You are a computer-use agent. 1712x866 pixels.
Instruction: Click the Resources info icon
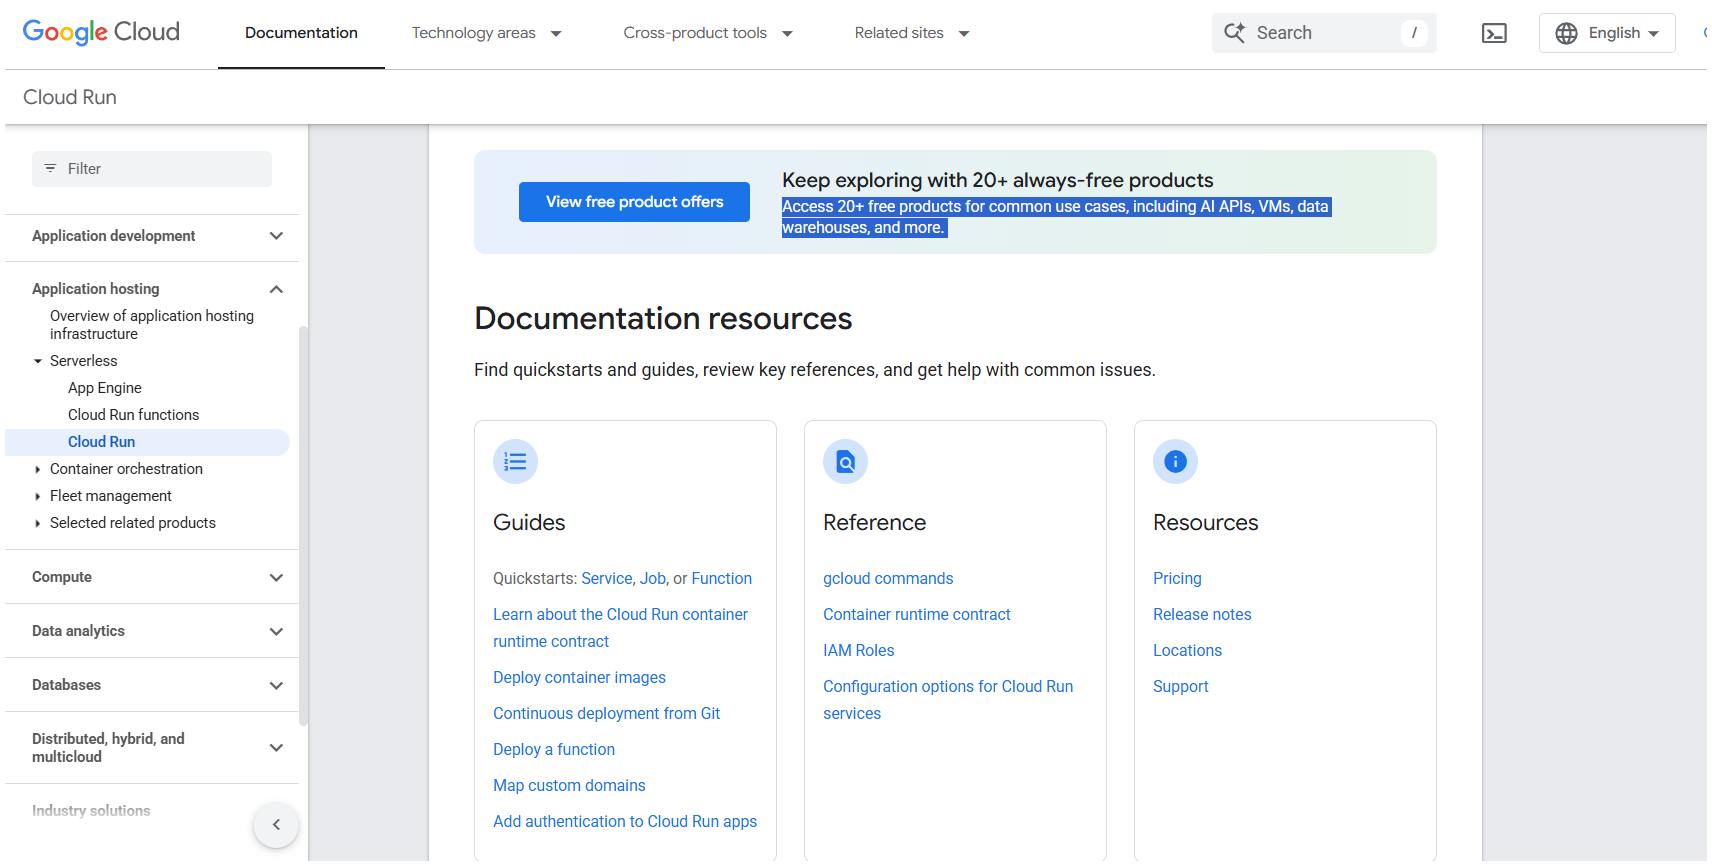[x=1176, y=462]
